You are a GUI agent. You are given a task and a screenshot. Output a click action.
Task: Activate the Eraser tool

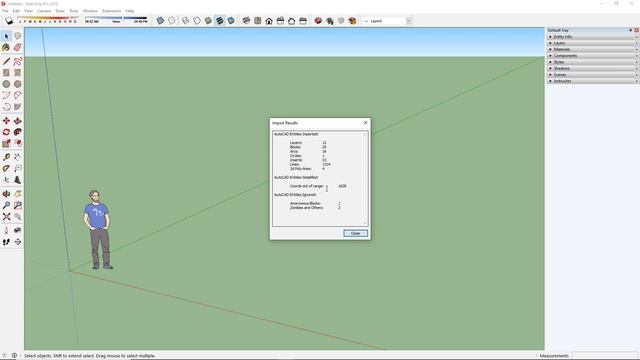click(18, 48)
